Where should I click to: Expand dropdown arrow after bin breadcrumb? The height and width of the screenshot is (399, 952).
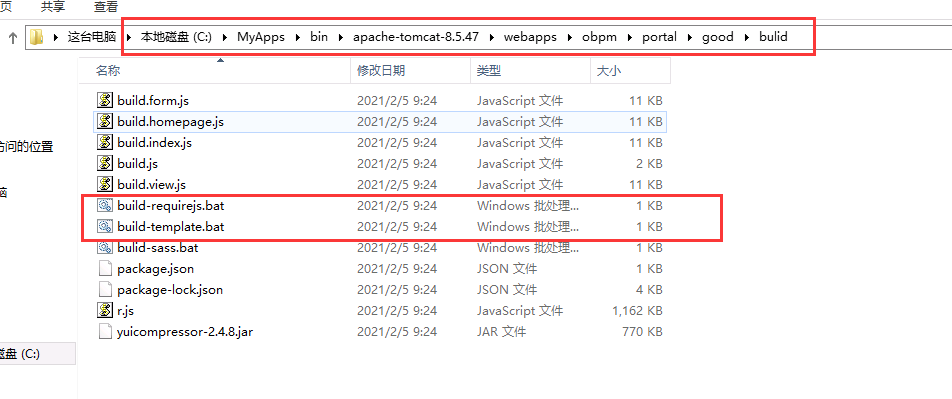click(341, 37)
